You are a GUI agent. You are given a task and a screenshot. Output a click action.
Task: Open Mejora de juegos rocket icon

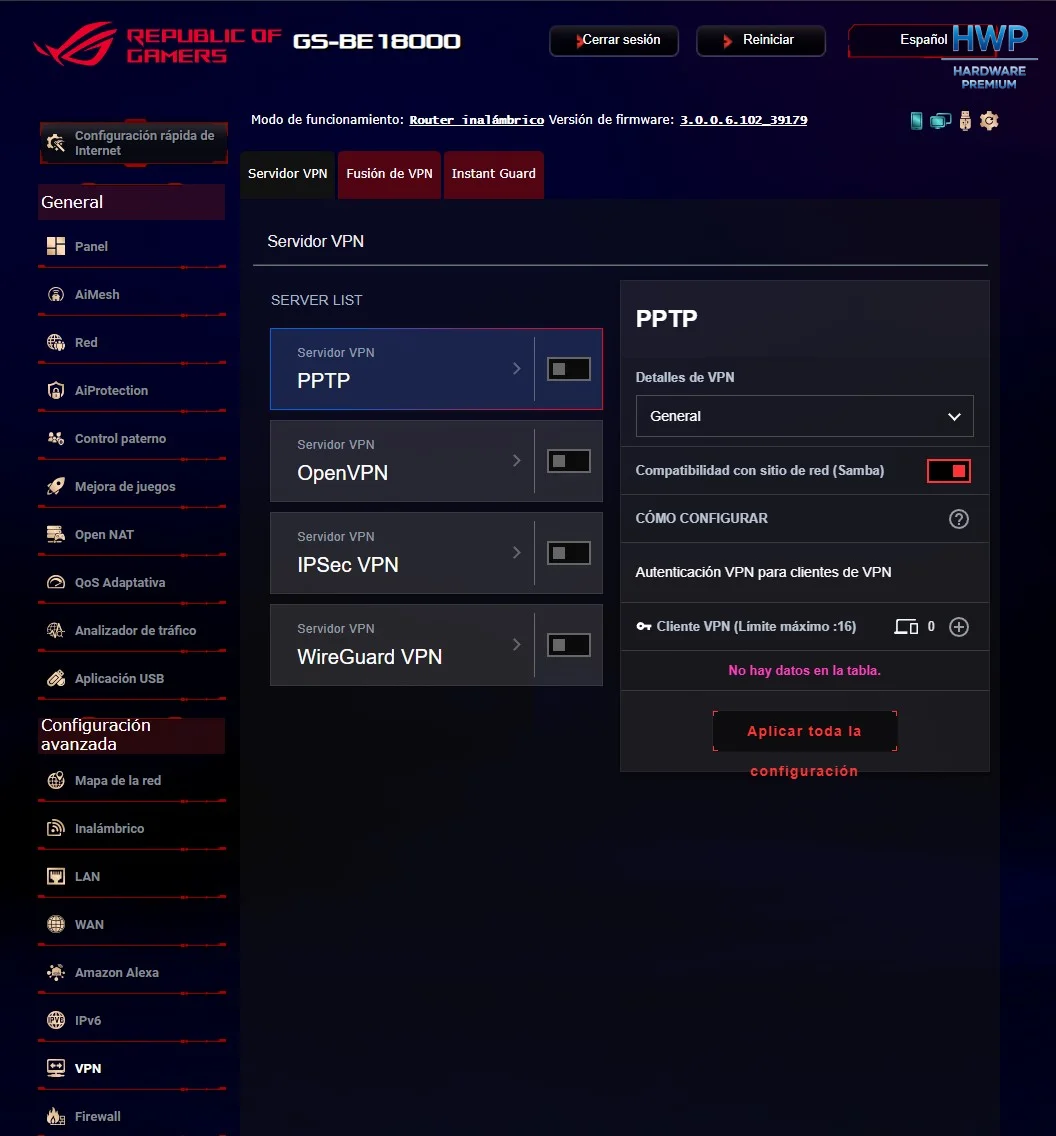56,487
